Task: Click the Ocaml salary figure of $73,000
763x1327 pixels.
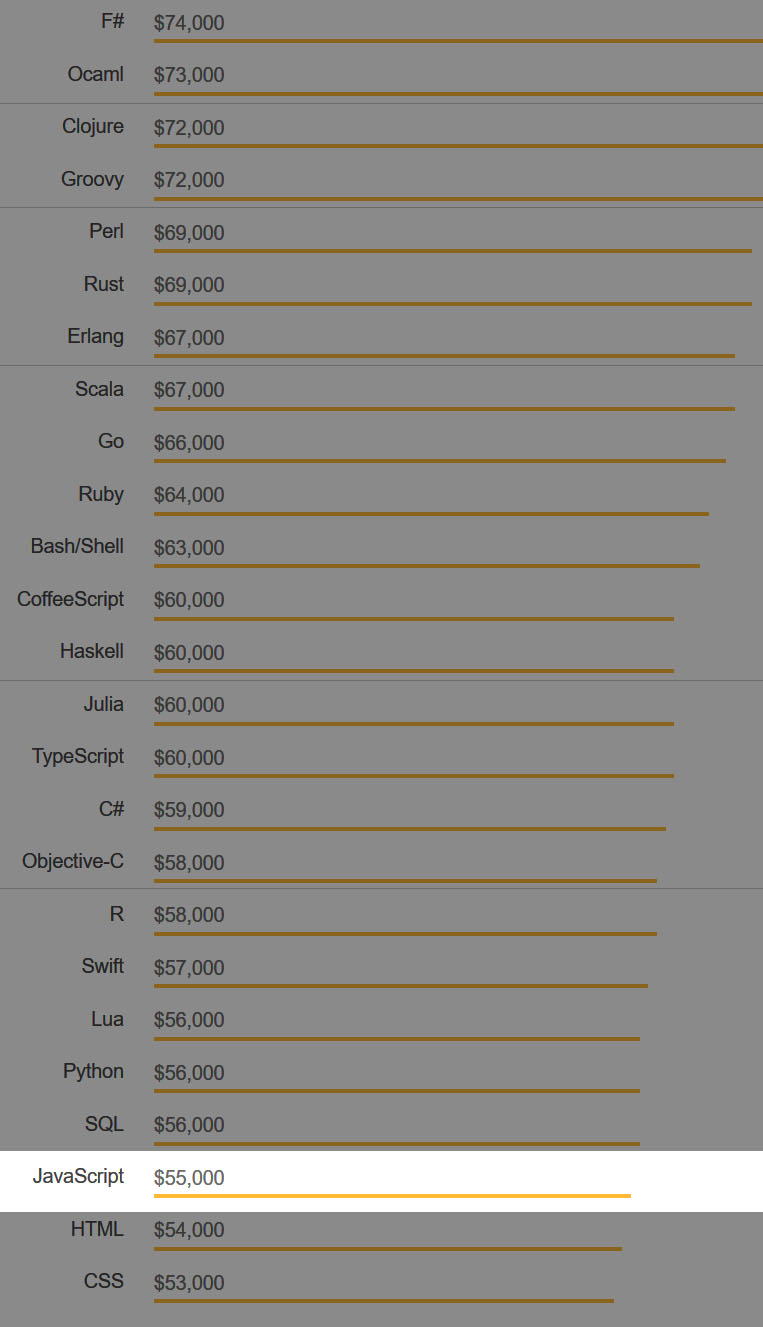Action: [189, 75]
